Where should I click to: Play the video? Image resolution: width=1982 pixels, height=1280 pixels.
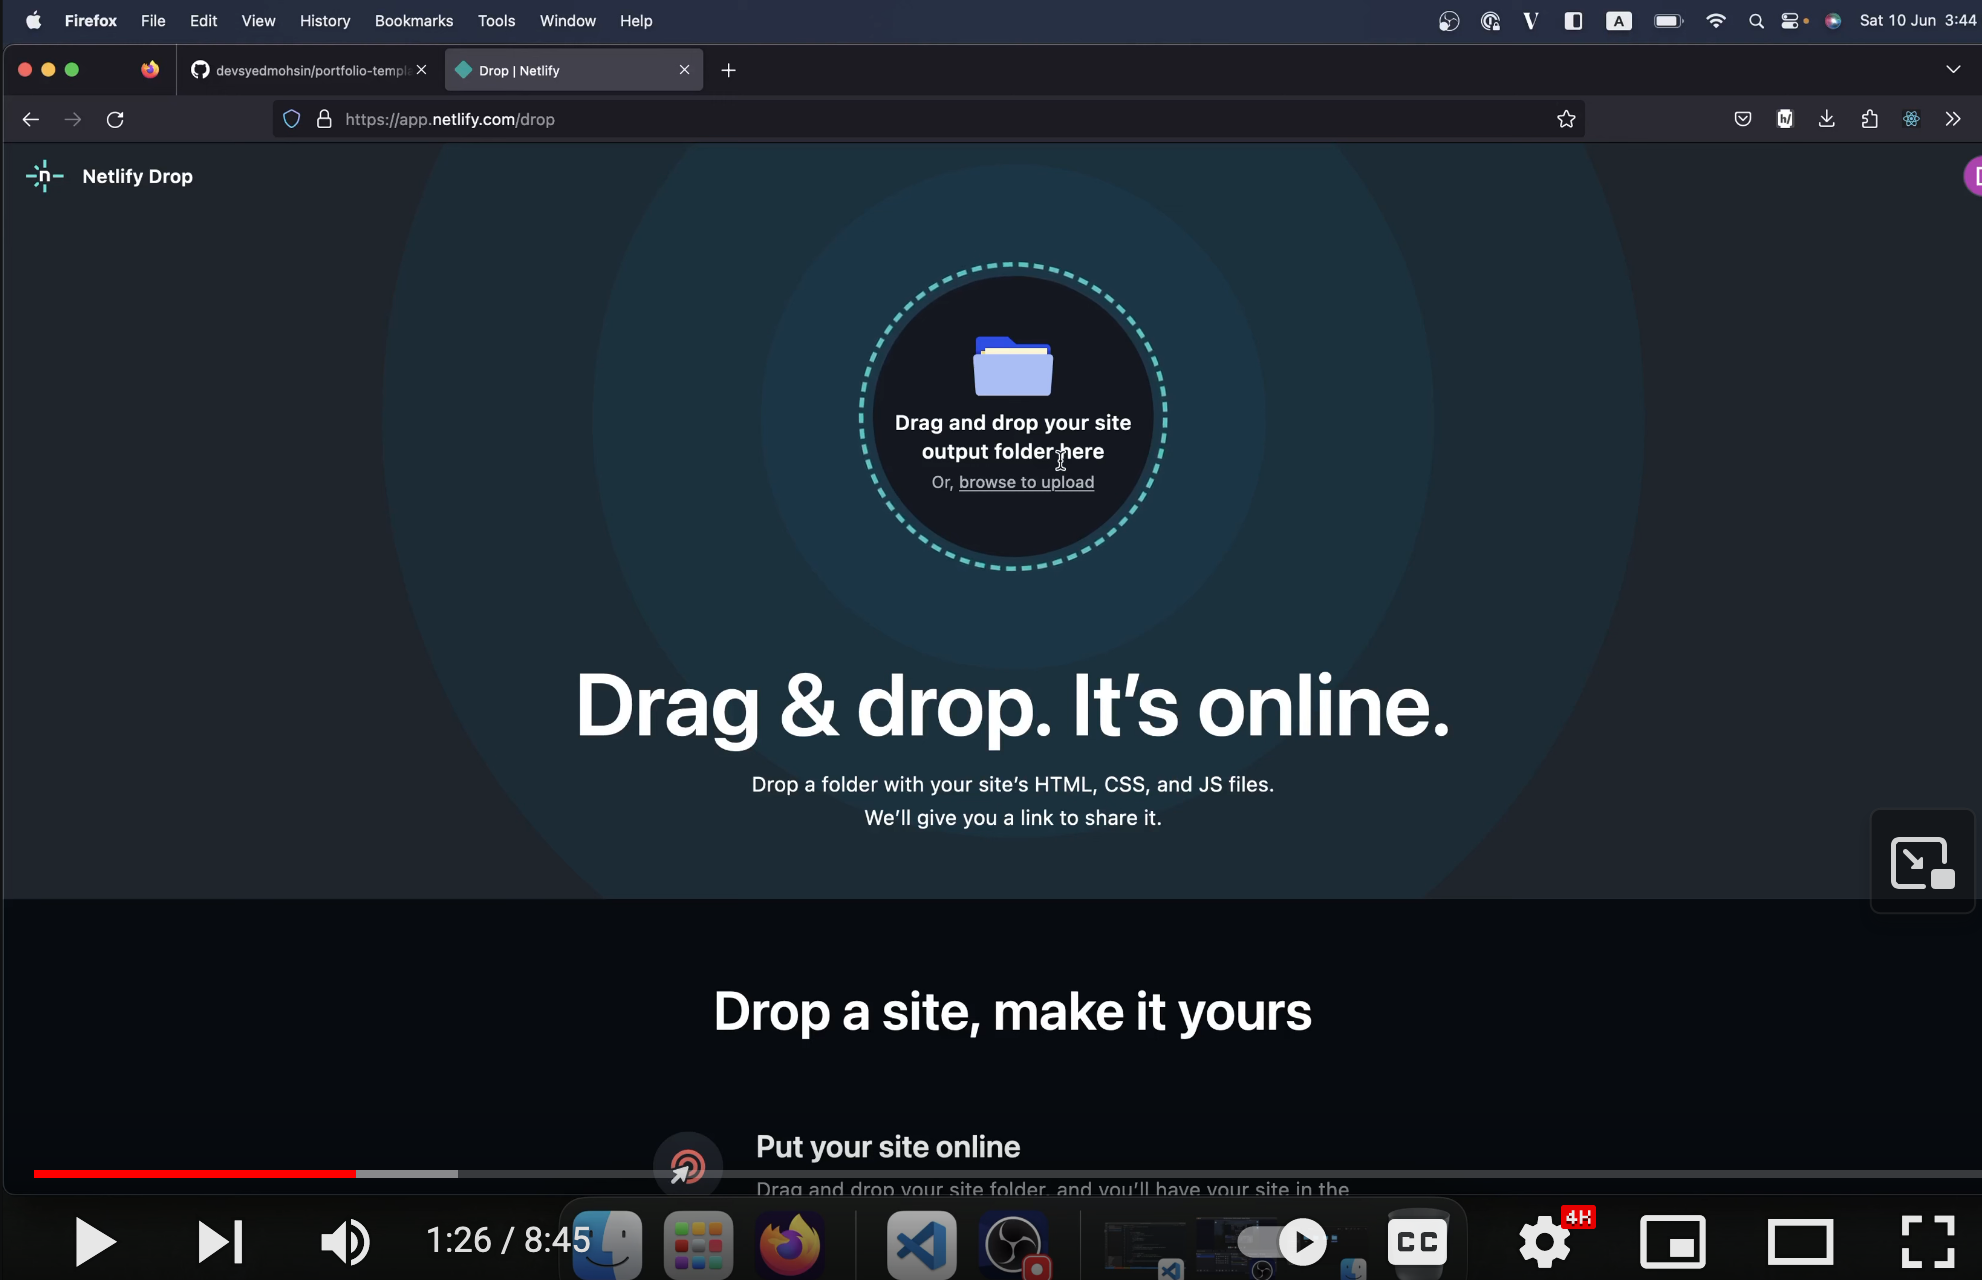(x=95, y=1242)
